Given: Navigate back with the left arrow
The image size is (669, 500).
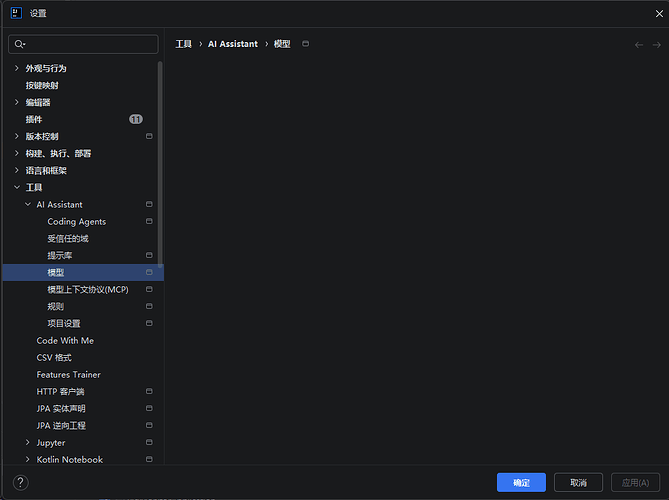Looking at the screenshot, I should (x=639, y=45).
